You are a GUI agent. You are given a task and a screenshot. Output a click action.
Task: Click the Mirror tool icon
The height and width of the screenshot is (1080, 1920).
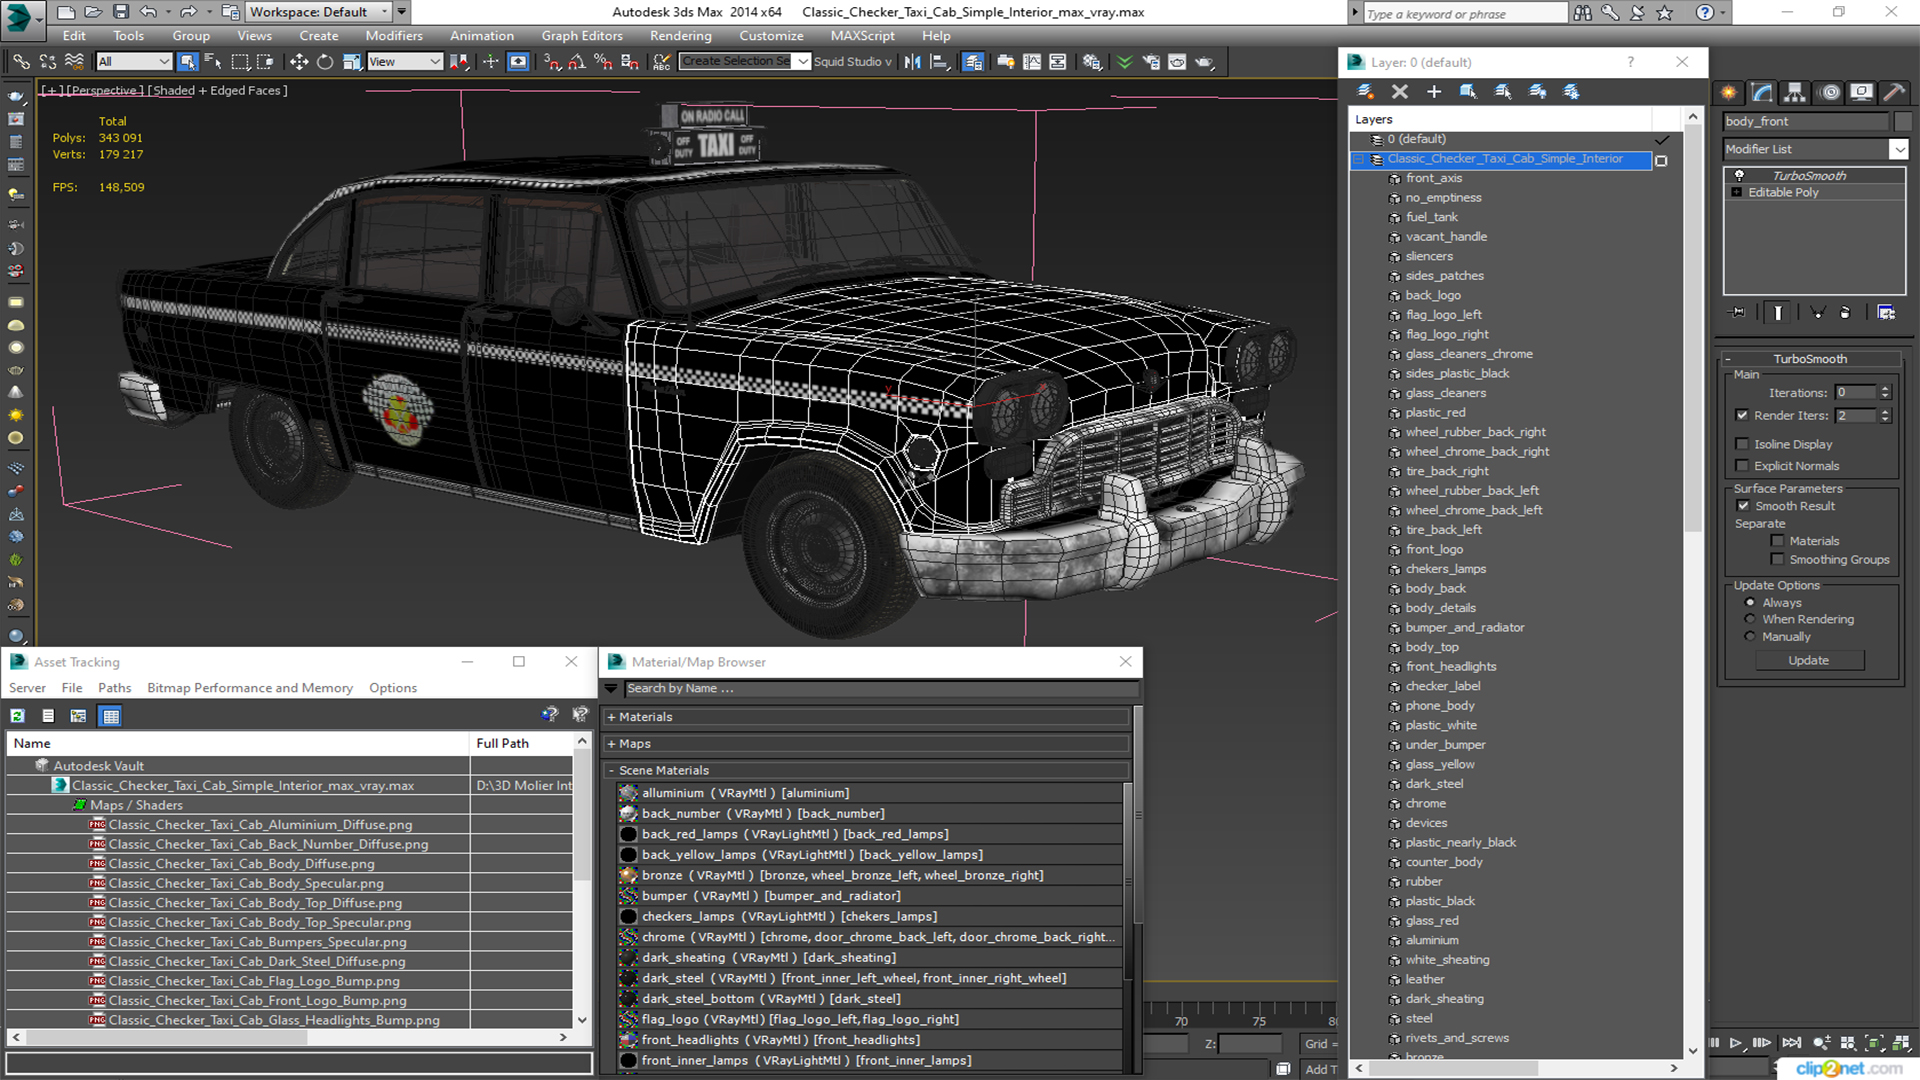912,62
